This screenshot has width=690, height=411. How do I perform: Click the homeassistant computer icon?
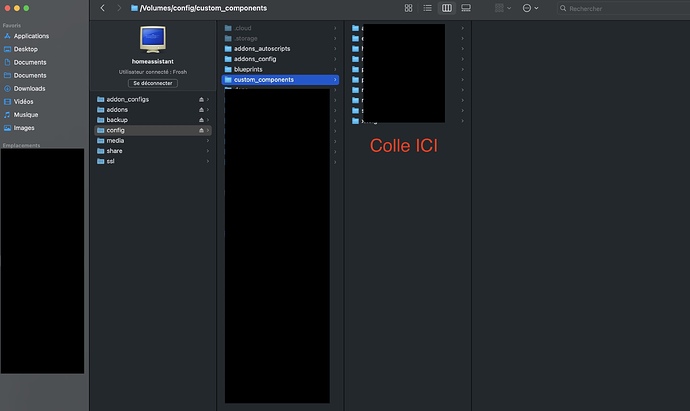click(x=153, y=39)
